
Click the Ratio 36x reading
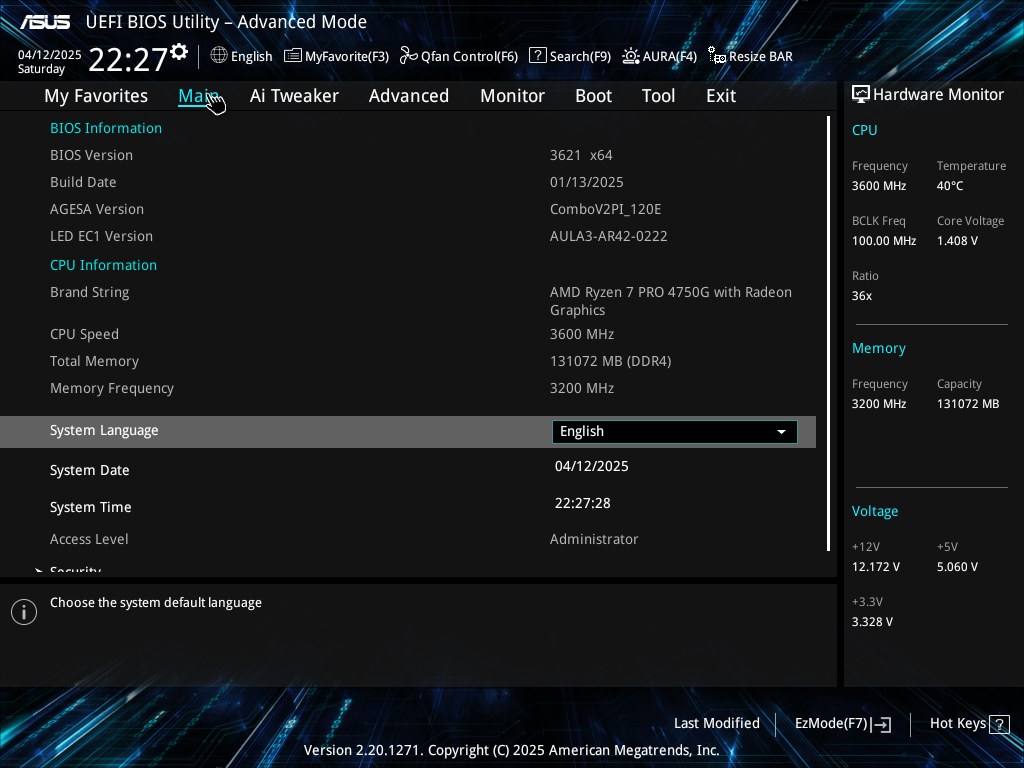861,296
